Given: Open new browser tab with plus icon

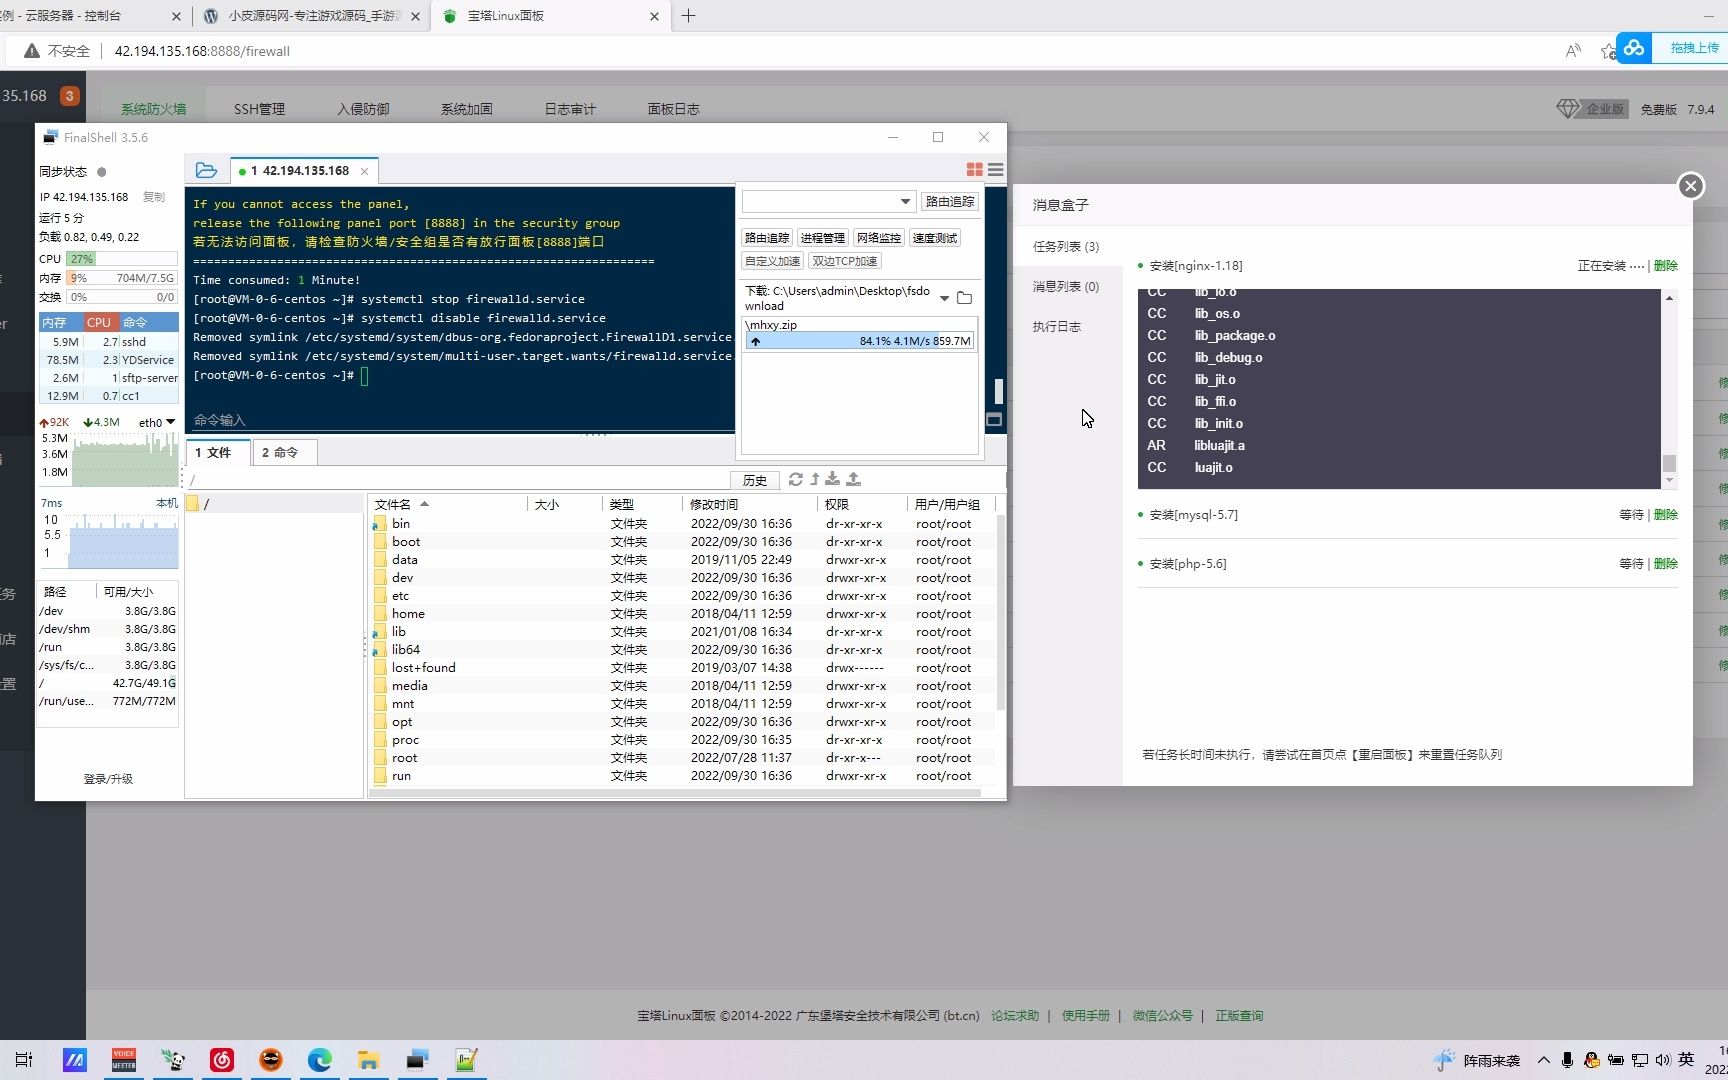Looking at the screenshot, I should click(x=688, y=16).
